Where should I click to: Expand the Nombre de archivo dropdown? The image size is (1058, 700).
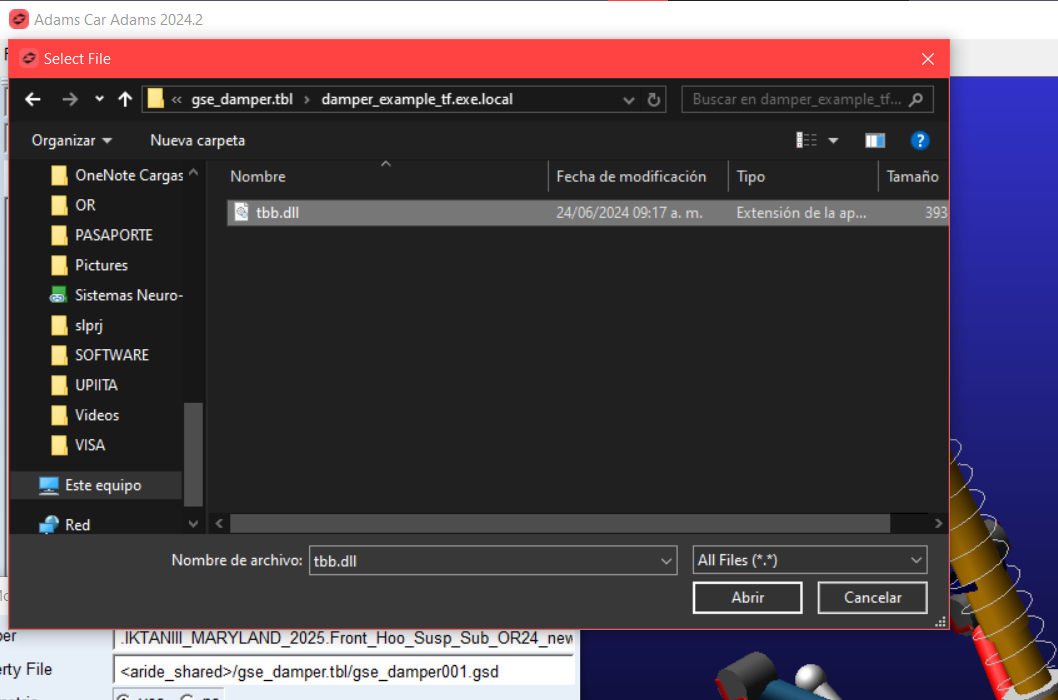pyautogui.click(x=666, y=561)
